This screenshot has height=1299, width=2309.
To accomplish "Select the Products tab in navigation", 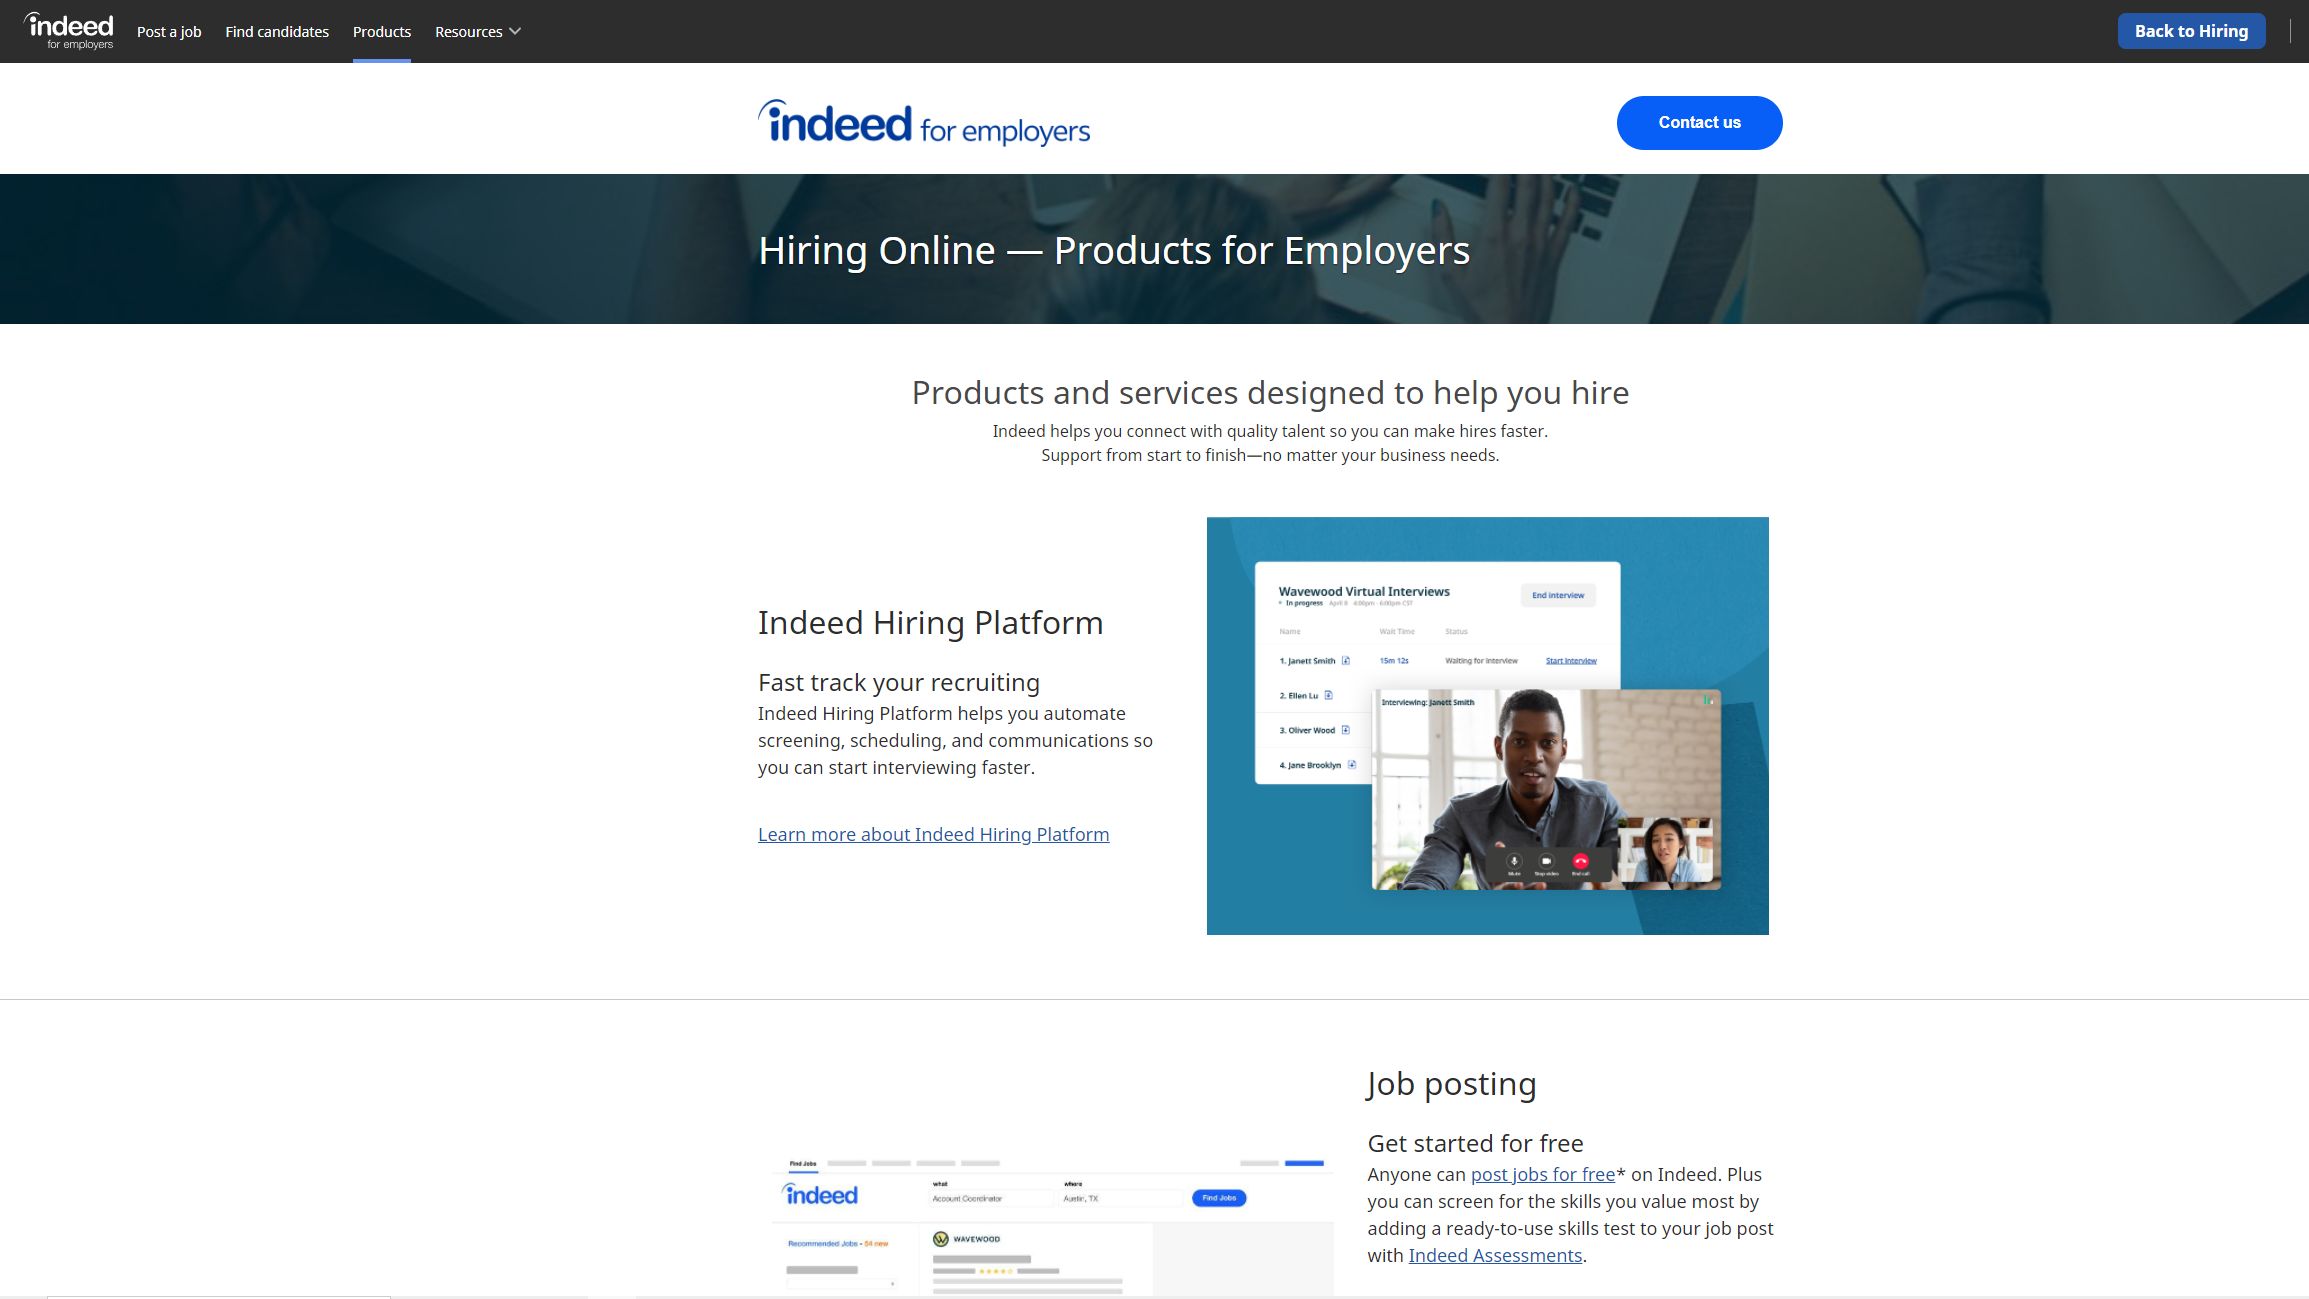I will pyautogui.click(x=381, y=32).
